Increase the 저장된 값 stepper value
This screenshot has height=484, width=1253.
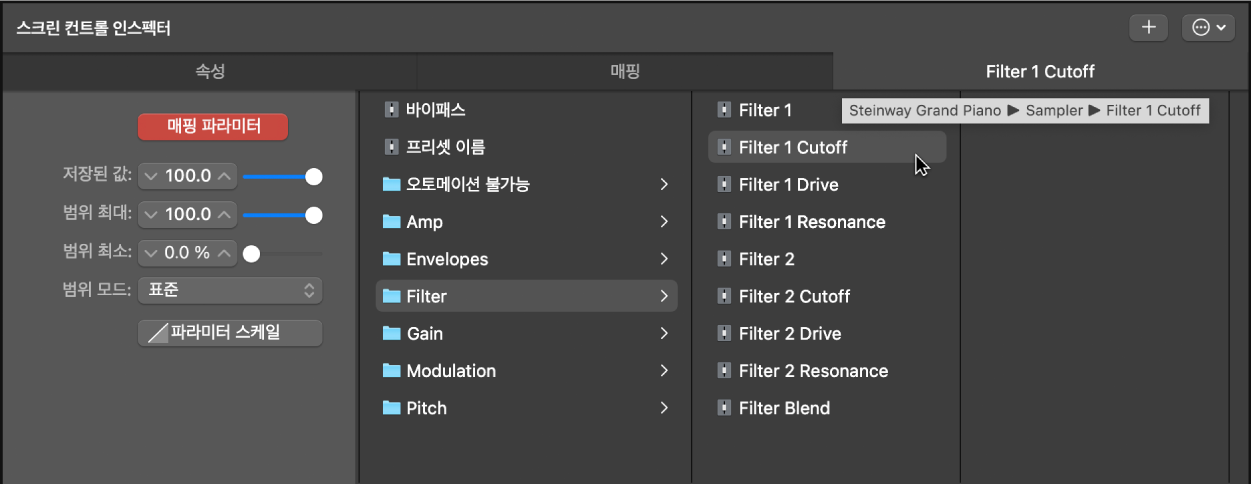point(225,177)
